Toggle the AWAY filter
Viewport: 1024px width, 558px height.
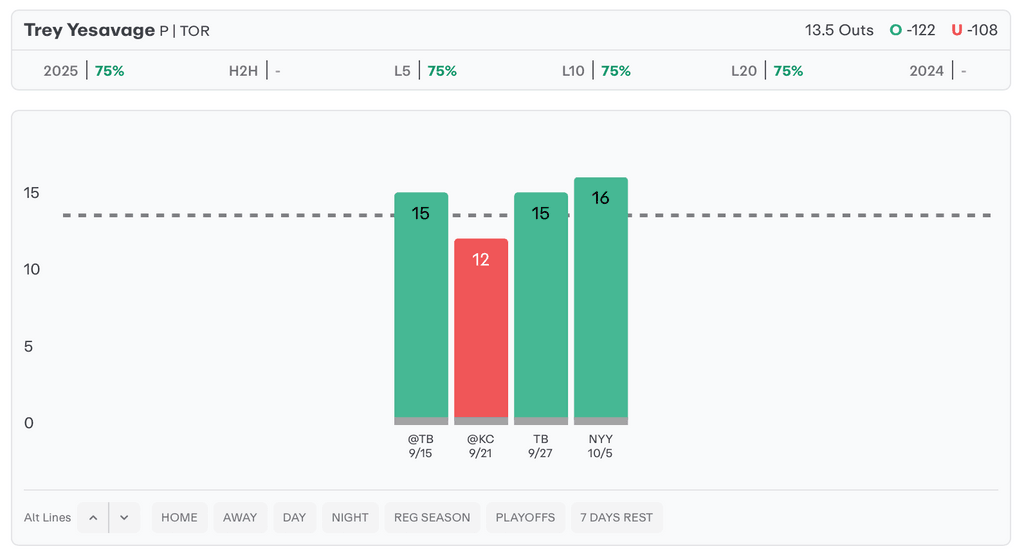pyautogui.click(x=240, y=517)
